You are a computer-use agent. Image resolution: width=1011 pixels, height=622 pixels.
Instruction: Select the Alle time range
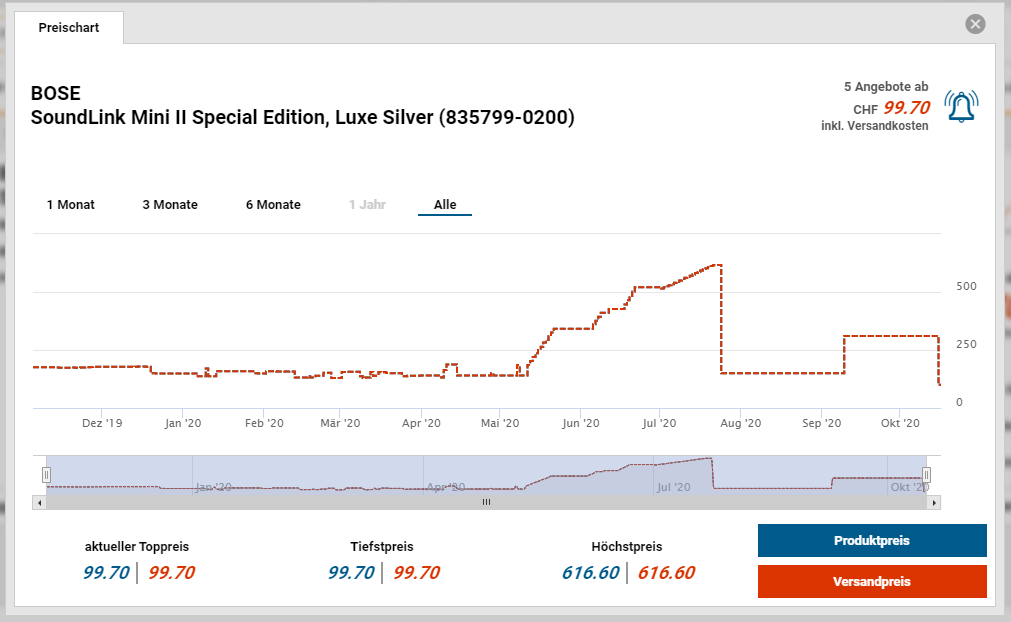tap(445, 205)
